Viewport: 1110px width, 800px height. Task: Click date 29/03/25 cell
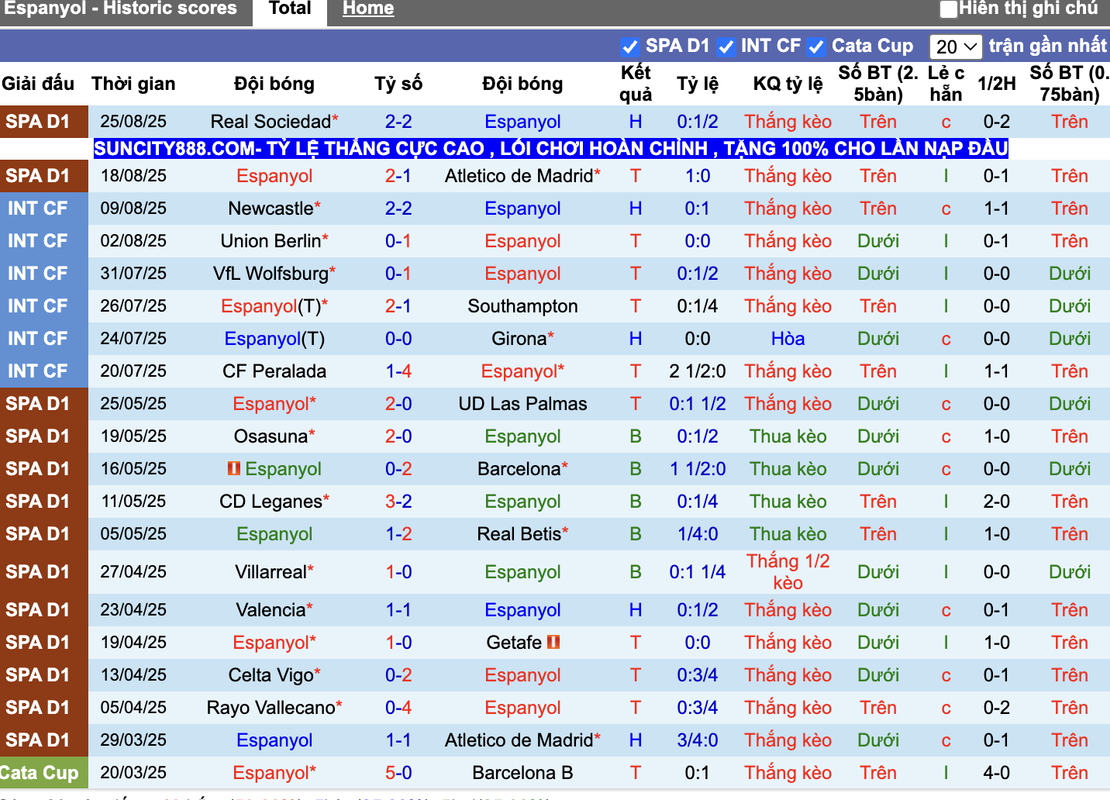(133, 740)
